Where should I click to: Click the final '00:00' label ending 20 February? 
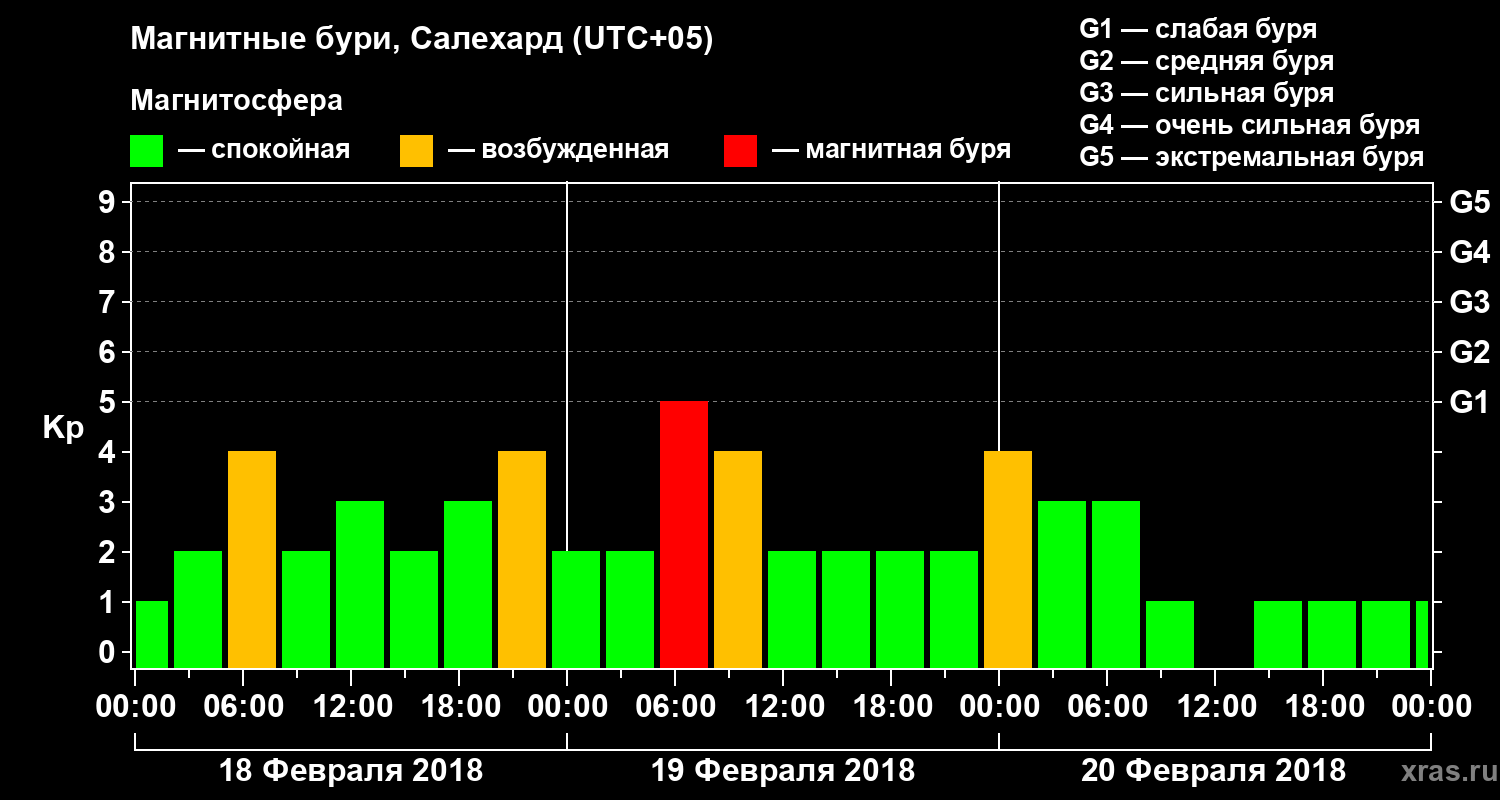pos(1431,707)
